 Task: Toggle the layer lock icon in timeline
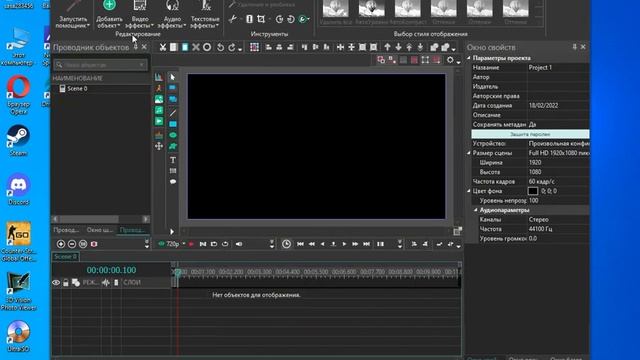[66, 282]
